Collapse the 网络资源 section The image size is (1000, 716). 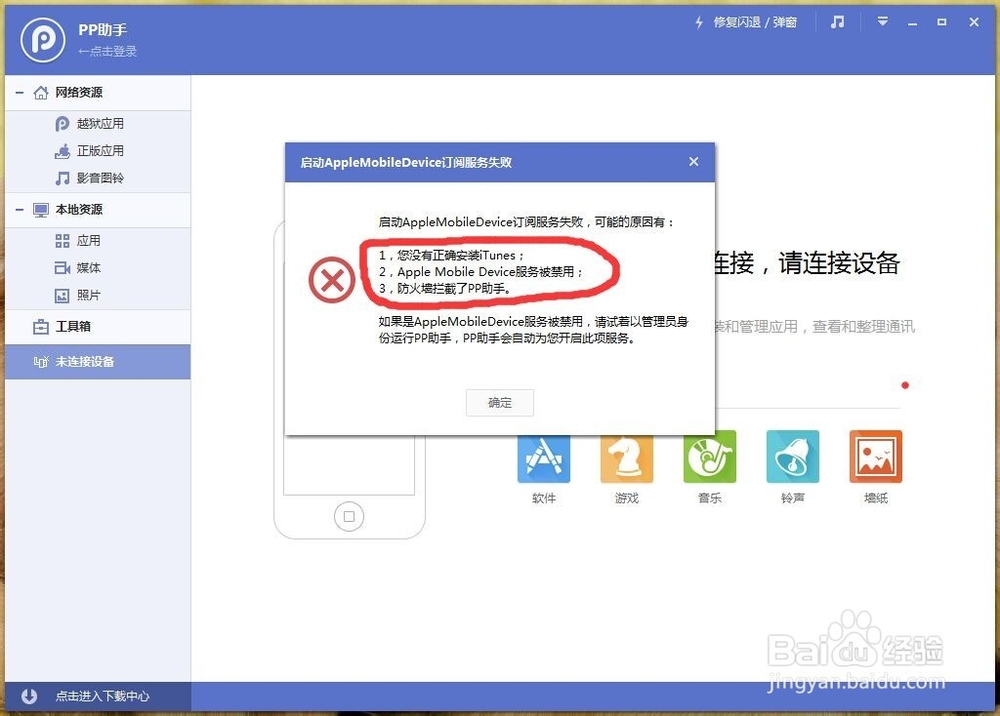(20, 92)
